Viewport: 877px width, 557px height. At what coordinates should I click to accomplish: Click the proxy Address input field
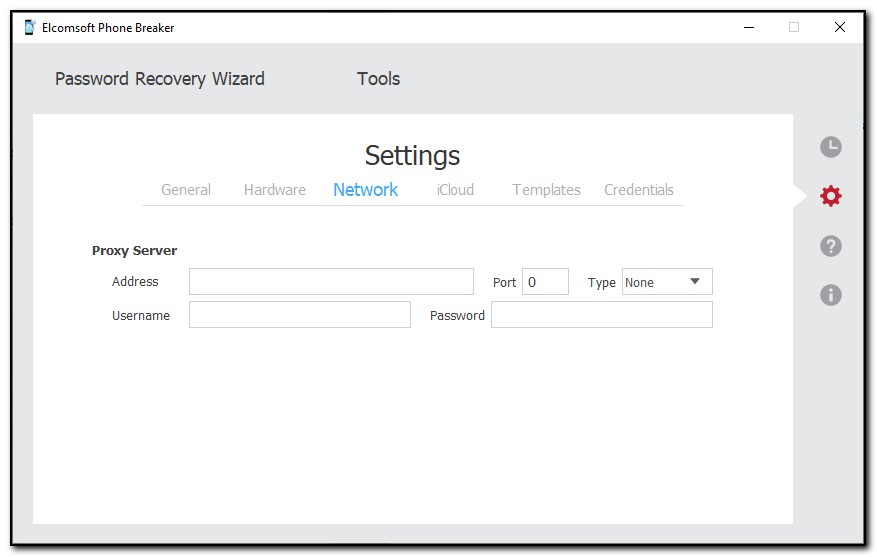click(331, 282)
